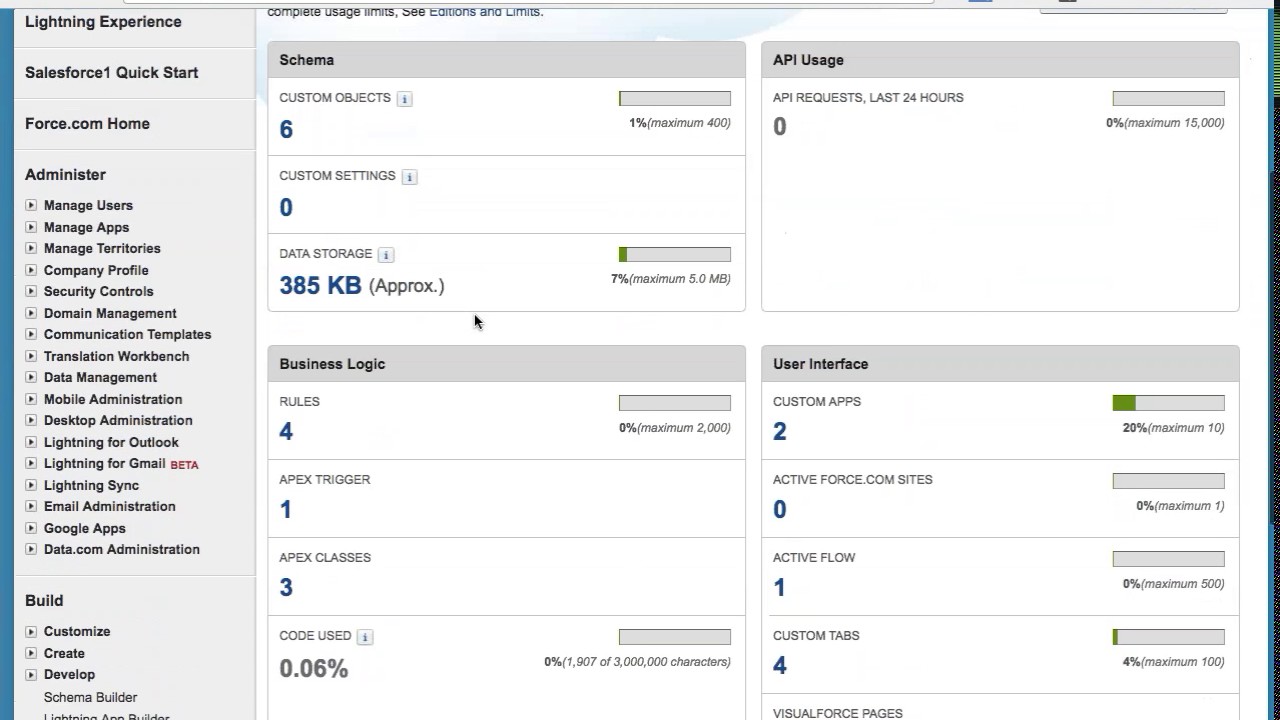The width and height of the screenshot is (1280, 720).
Task: Click the Business Logic panel header
Action: 507,364
